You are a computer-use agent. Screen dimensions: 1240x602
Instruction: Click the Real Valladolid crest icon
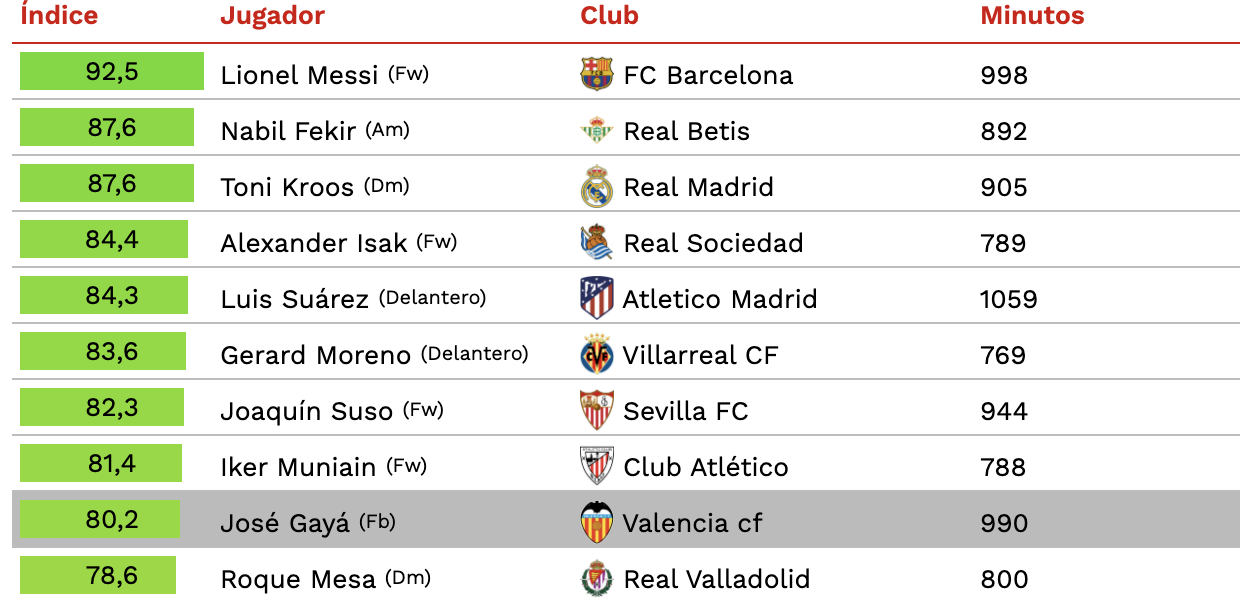coord(596,578)
